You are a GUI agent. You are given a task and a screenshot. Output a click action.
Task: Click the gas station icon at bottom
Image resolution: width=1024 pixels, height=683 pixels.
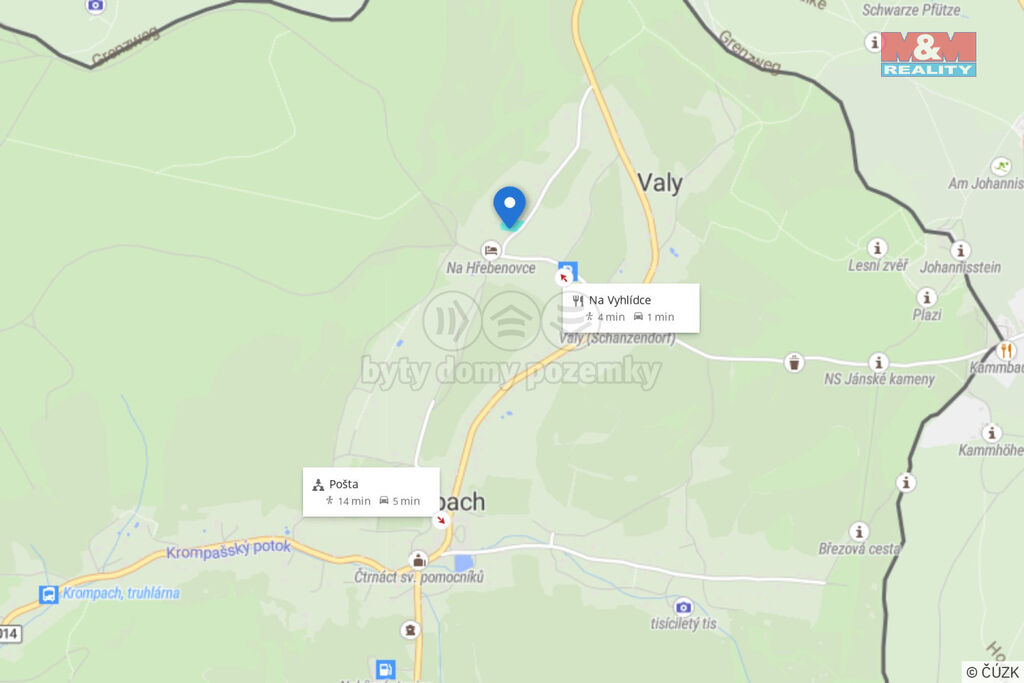tap(385, 669)
